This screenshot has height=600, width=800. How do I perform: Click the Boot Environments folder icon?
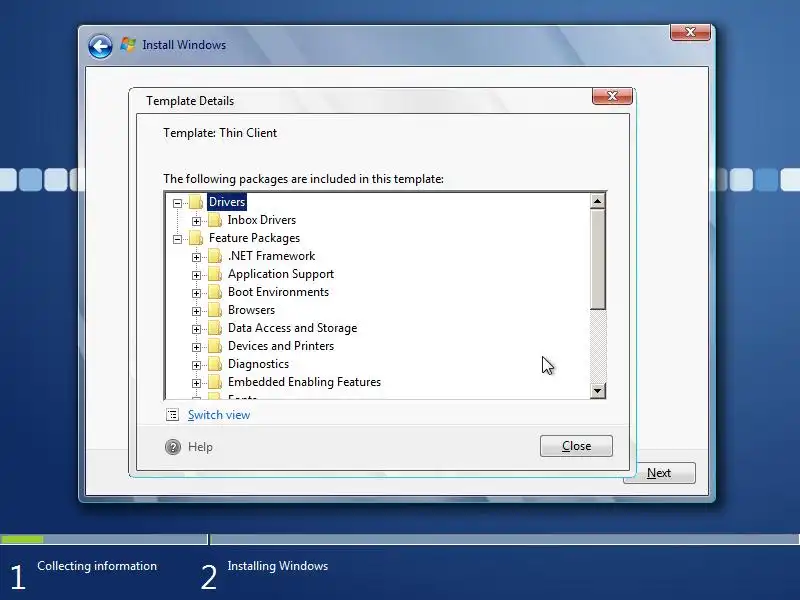pyautogui.click(x=215, y=292)
